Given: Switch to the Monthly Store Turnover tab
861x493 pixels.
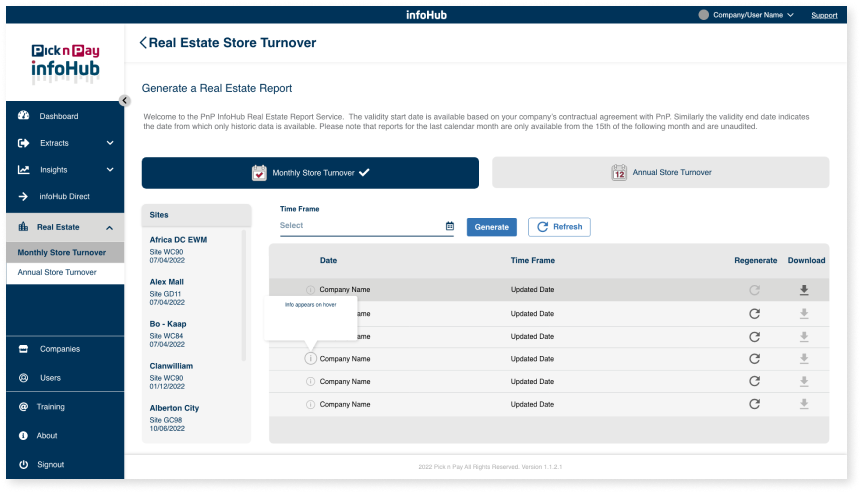Looking at the screenshot, I should (310, 173).
